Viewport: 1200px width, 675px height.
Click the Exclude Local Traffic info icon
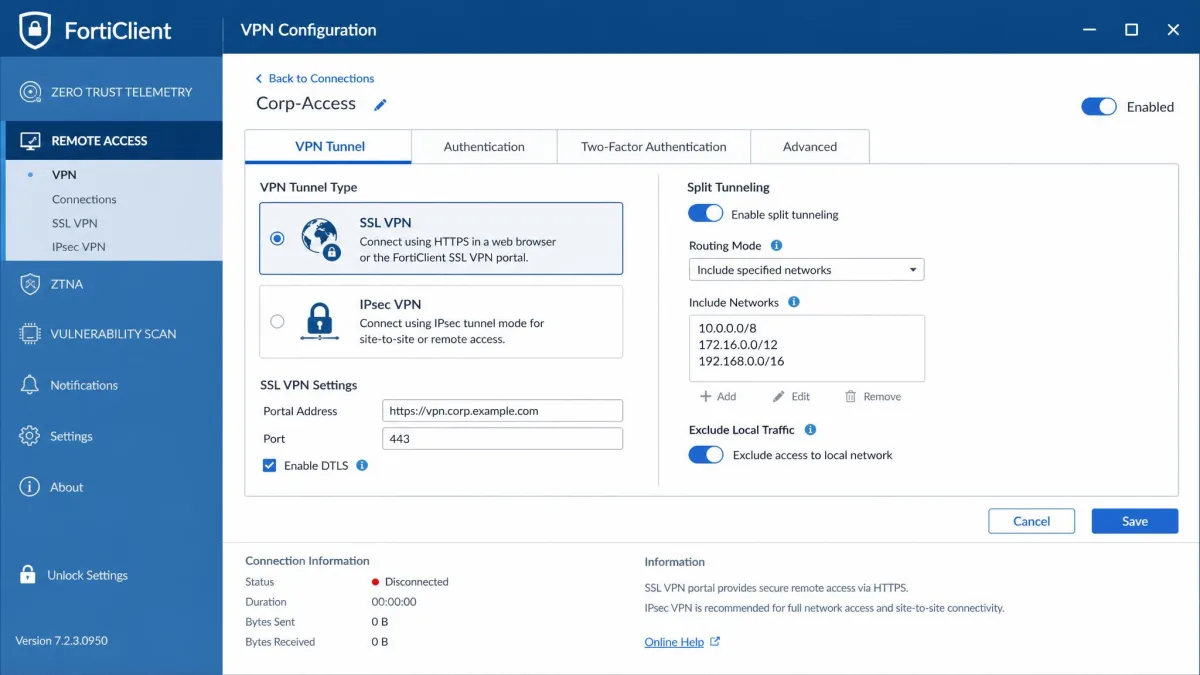(x=810, y=430)
